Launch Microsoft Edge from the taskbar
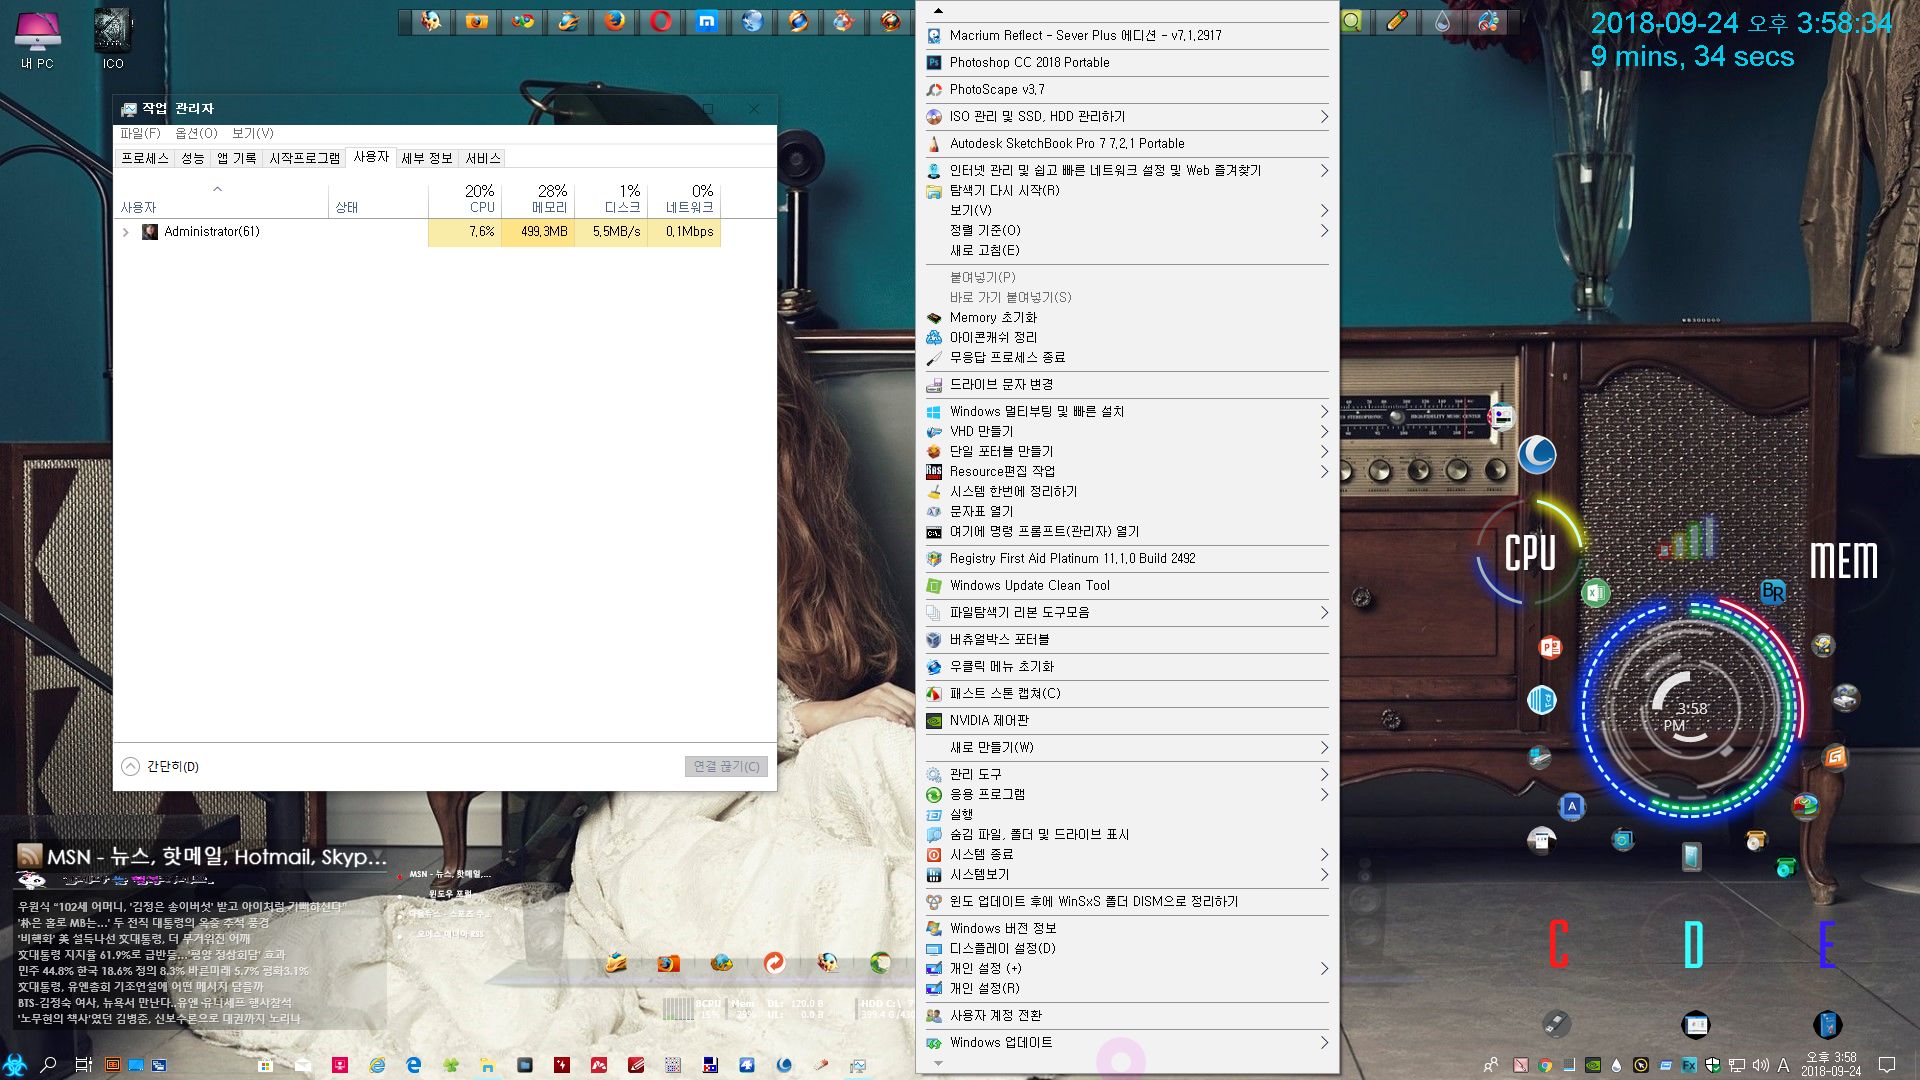Image resolution: width=1920 pixels, height=1080 pixels. coord(414,1066)
